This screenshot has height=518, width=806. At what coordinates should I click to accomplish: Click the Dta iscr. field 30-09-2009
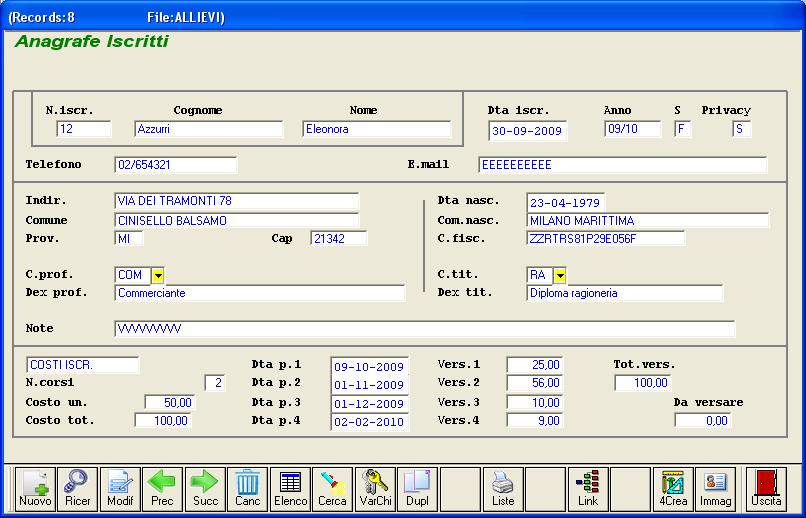(x=527, y=131)
